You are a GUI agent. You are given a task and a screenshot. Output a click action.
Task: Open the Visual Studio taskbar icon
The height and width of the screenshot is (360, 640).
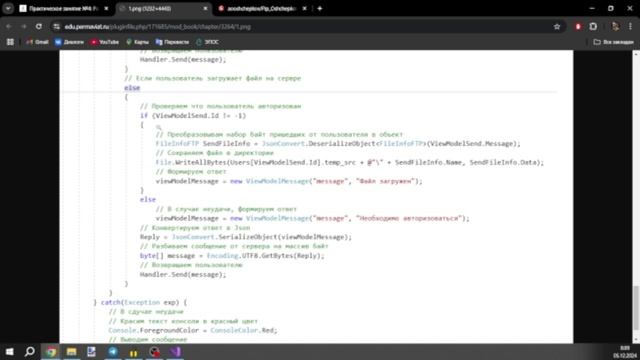click(x=175, y=351)
